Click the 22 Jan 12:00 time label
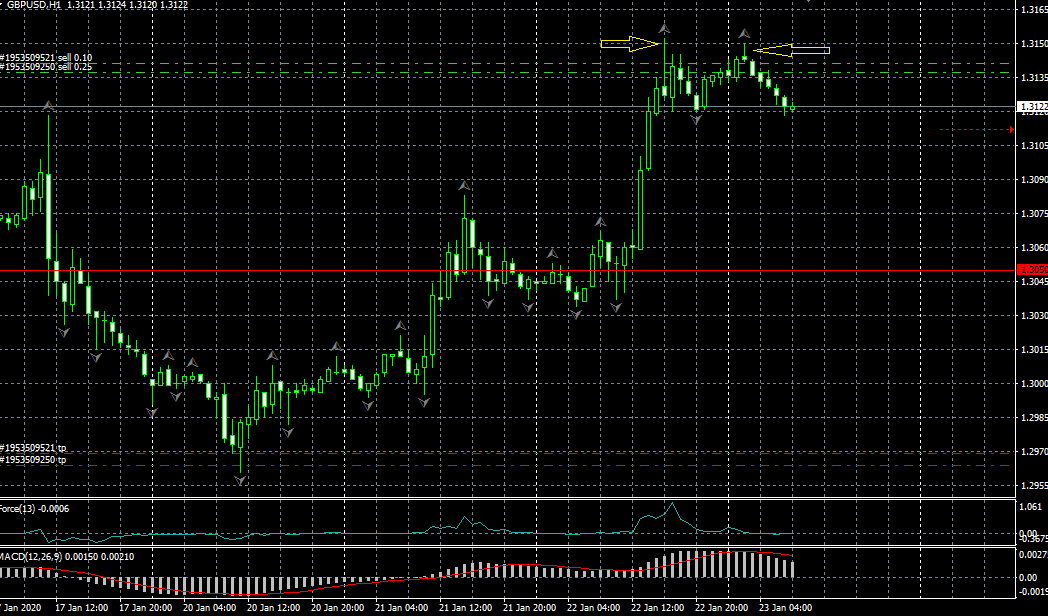The width and height of the screenshot is (1048, 616). pyautogui.click(x=658, y=608)
